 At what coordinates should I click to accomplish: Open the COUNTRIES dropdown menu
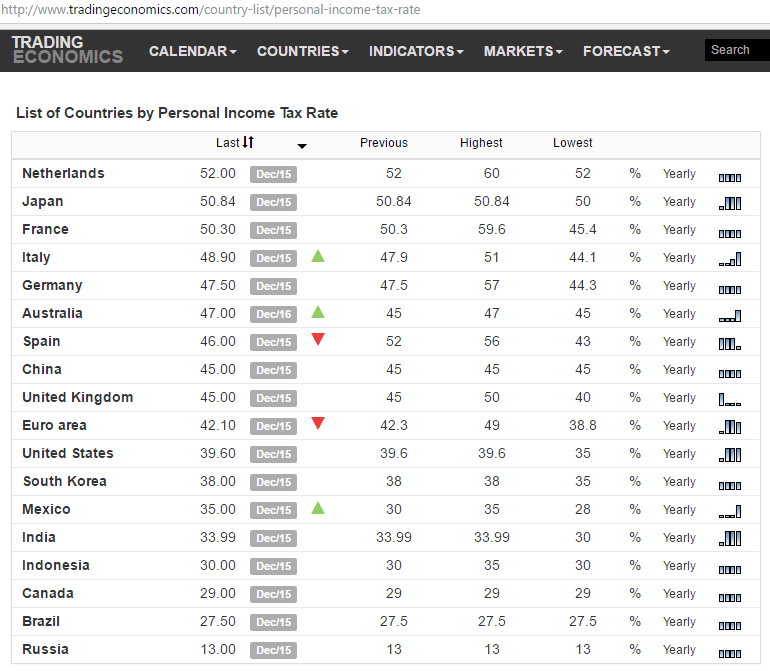[x=302, y=51]
